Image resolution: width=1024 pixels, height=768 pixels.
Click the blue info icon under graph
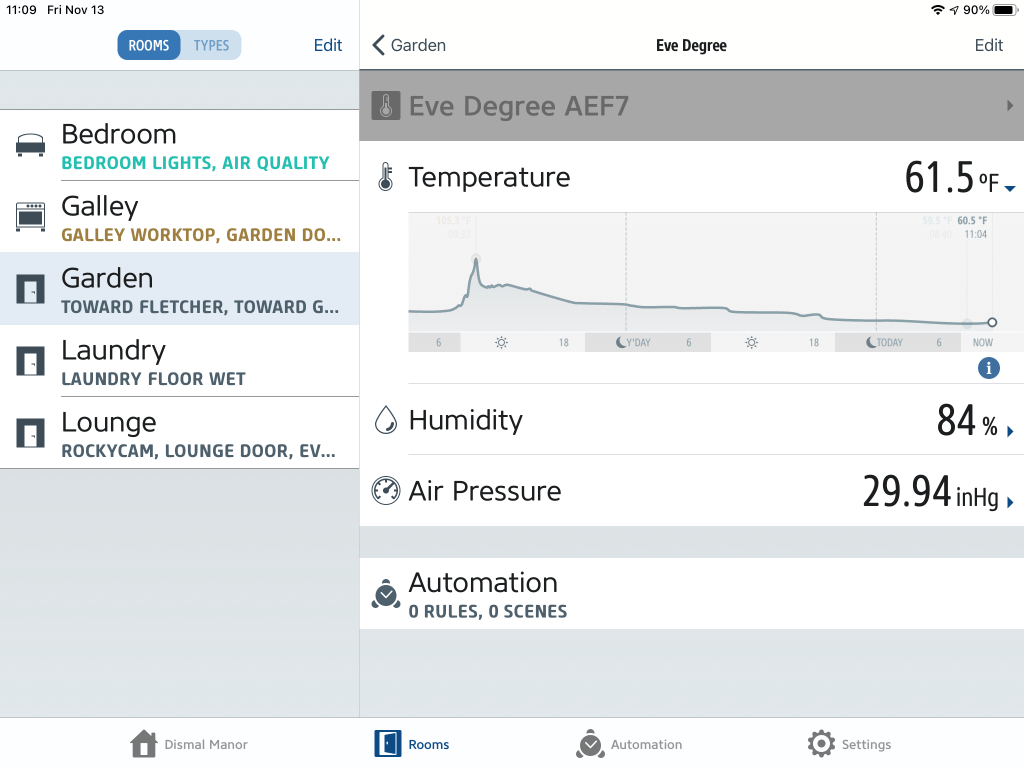(988, 368)
